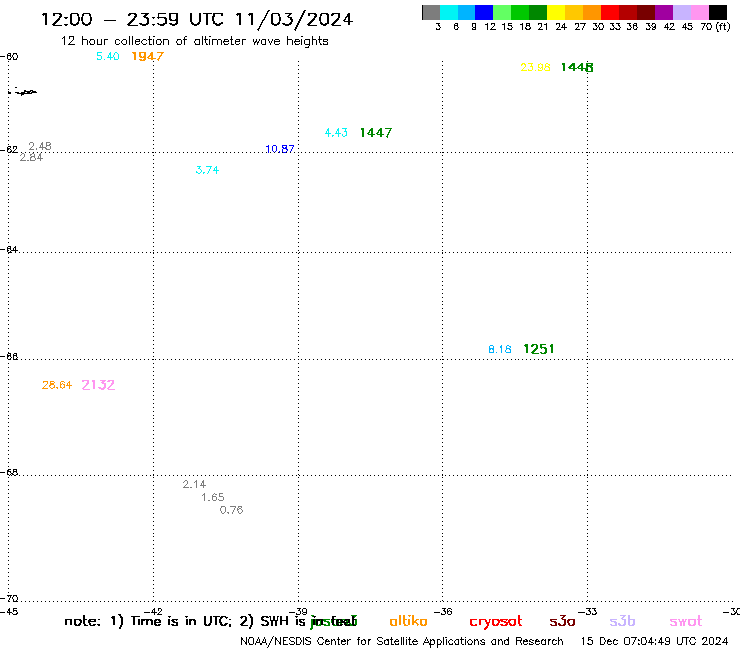
Task: Pick the lavender swatch in the color bar
Action: 681,12
